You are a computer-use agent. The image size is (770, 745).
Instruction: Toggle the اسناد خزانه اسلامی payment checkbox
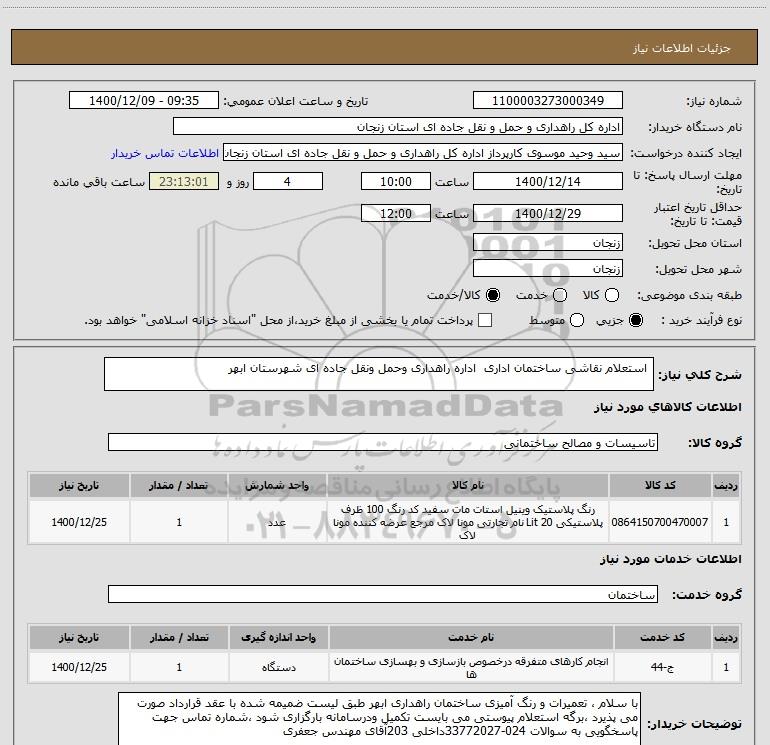[x=485, y=321]
